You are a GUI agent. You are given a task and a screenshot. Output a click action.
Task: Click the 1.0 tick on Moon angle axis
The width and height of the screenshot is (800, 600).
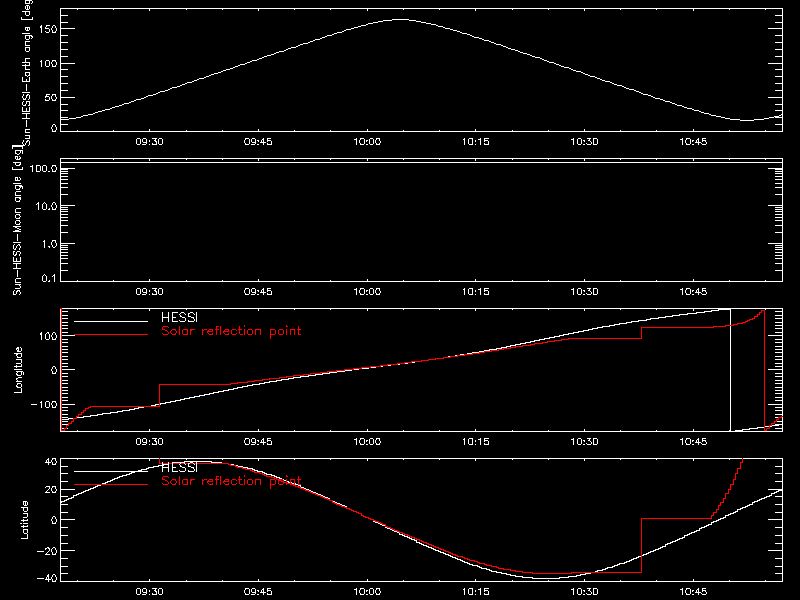pos(49,244)
